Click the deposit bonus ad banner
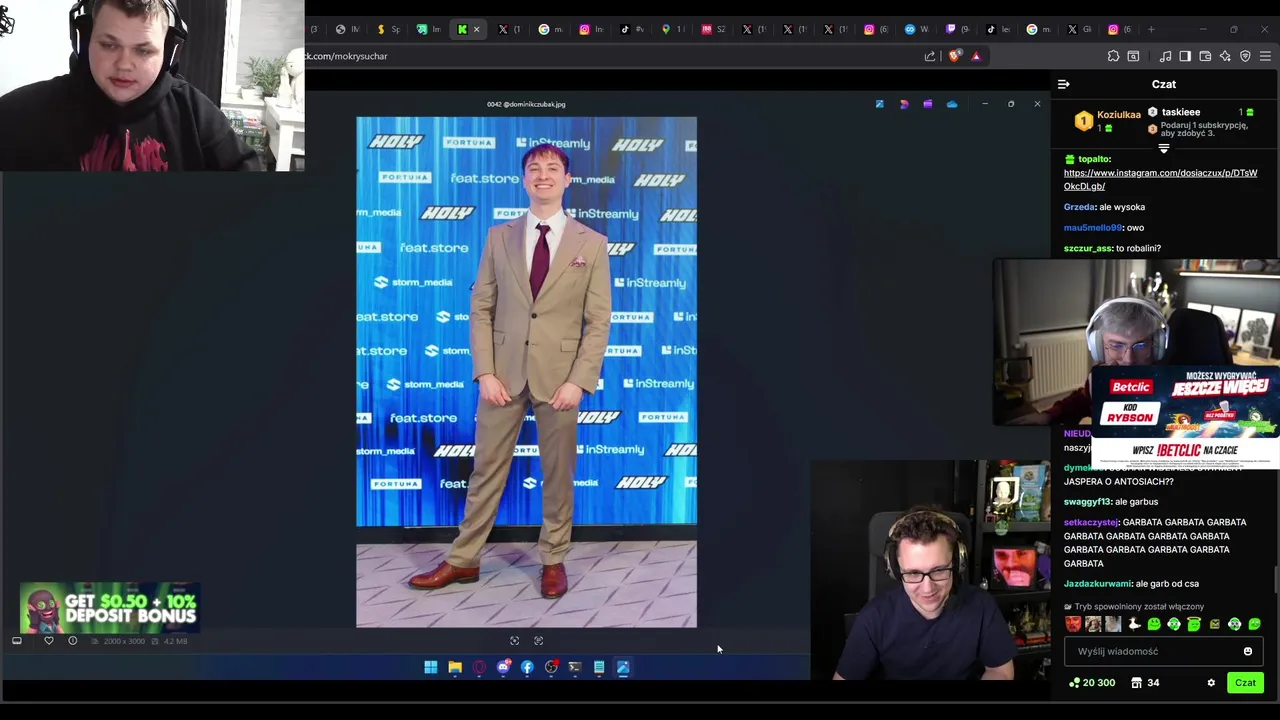 [x=110, y=609]
